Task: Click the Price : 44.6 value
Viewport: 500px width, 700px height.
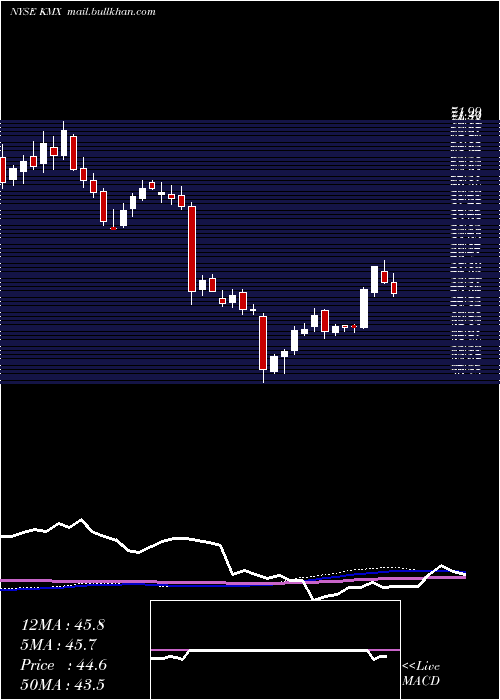Action: tap(63, 665)
